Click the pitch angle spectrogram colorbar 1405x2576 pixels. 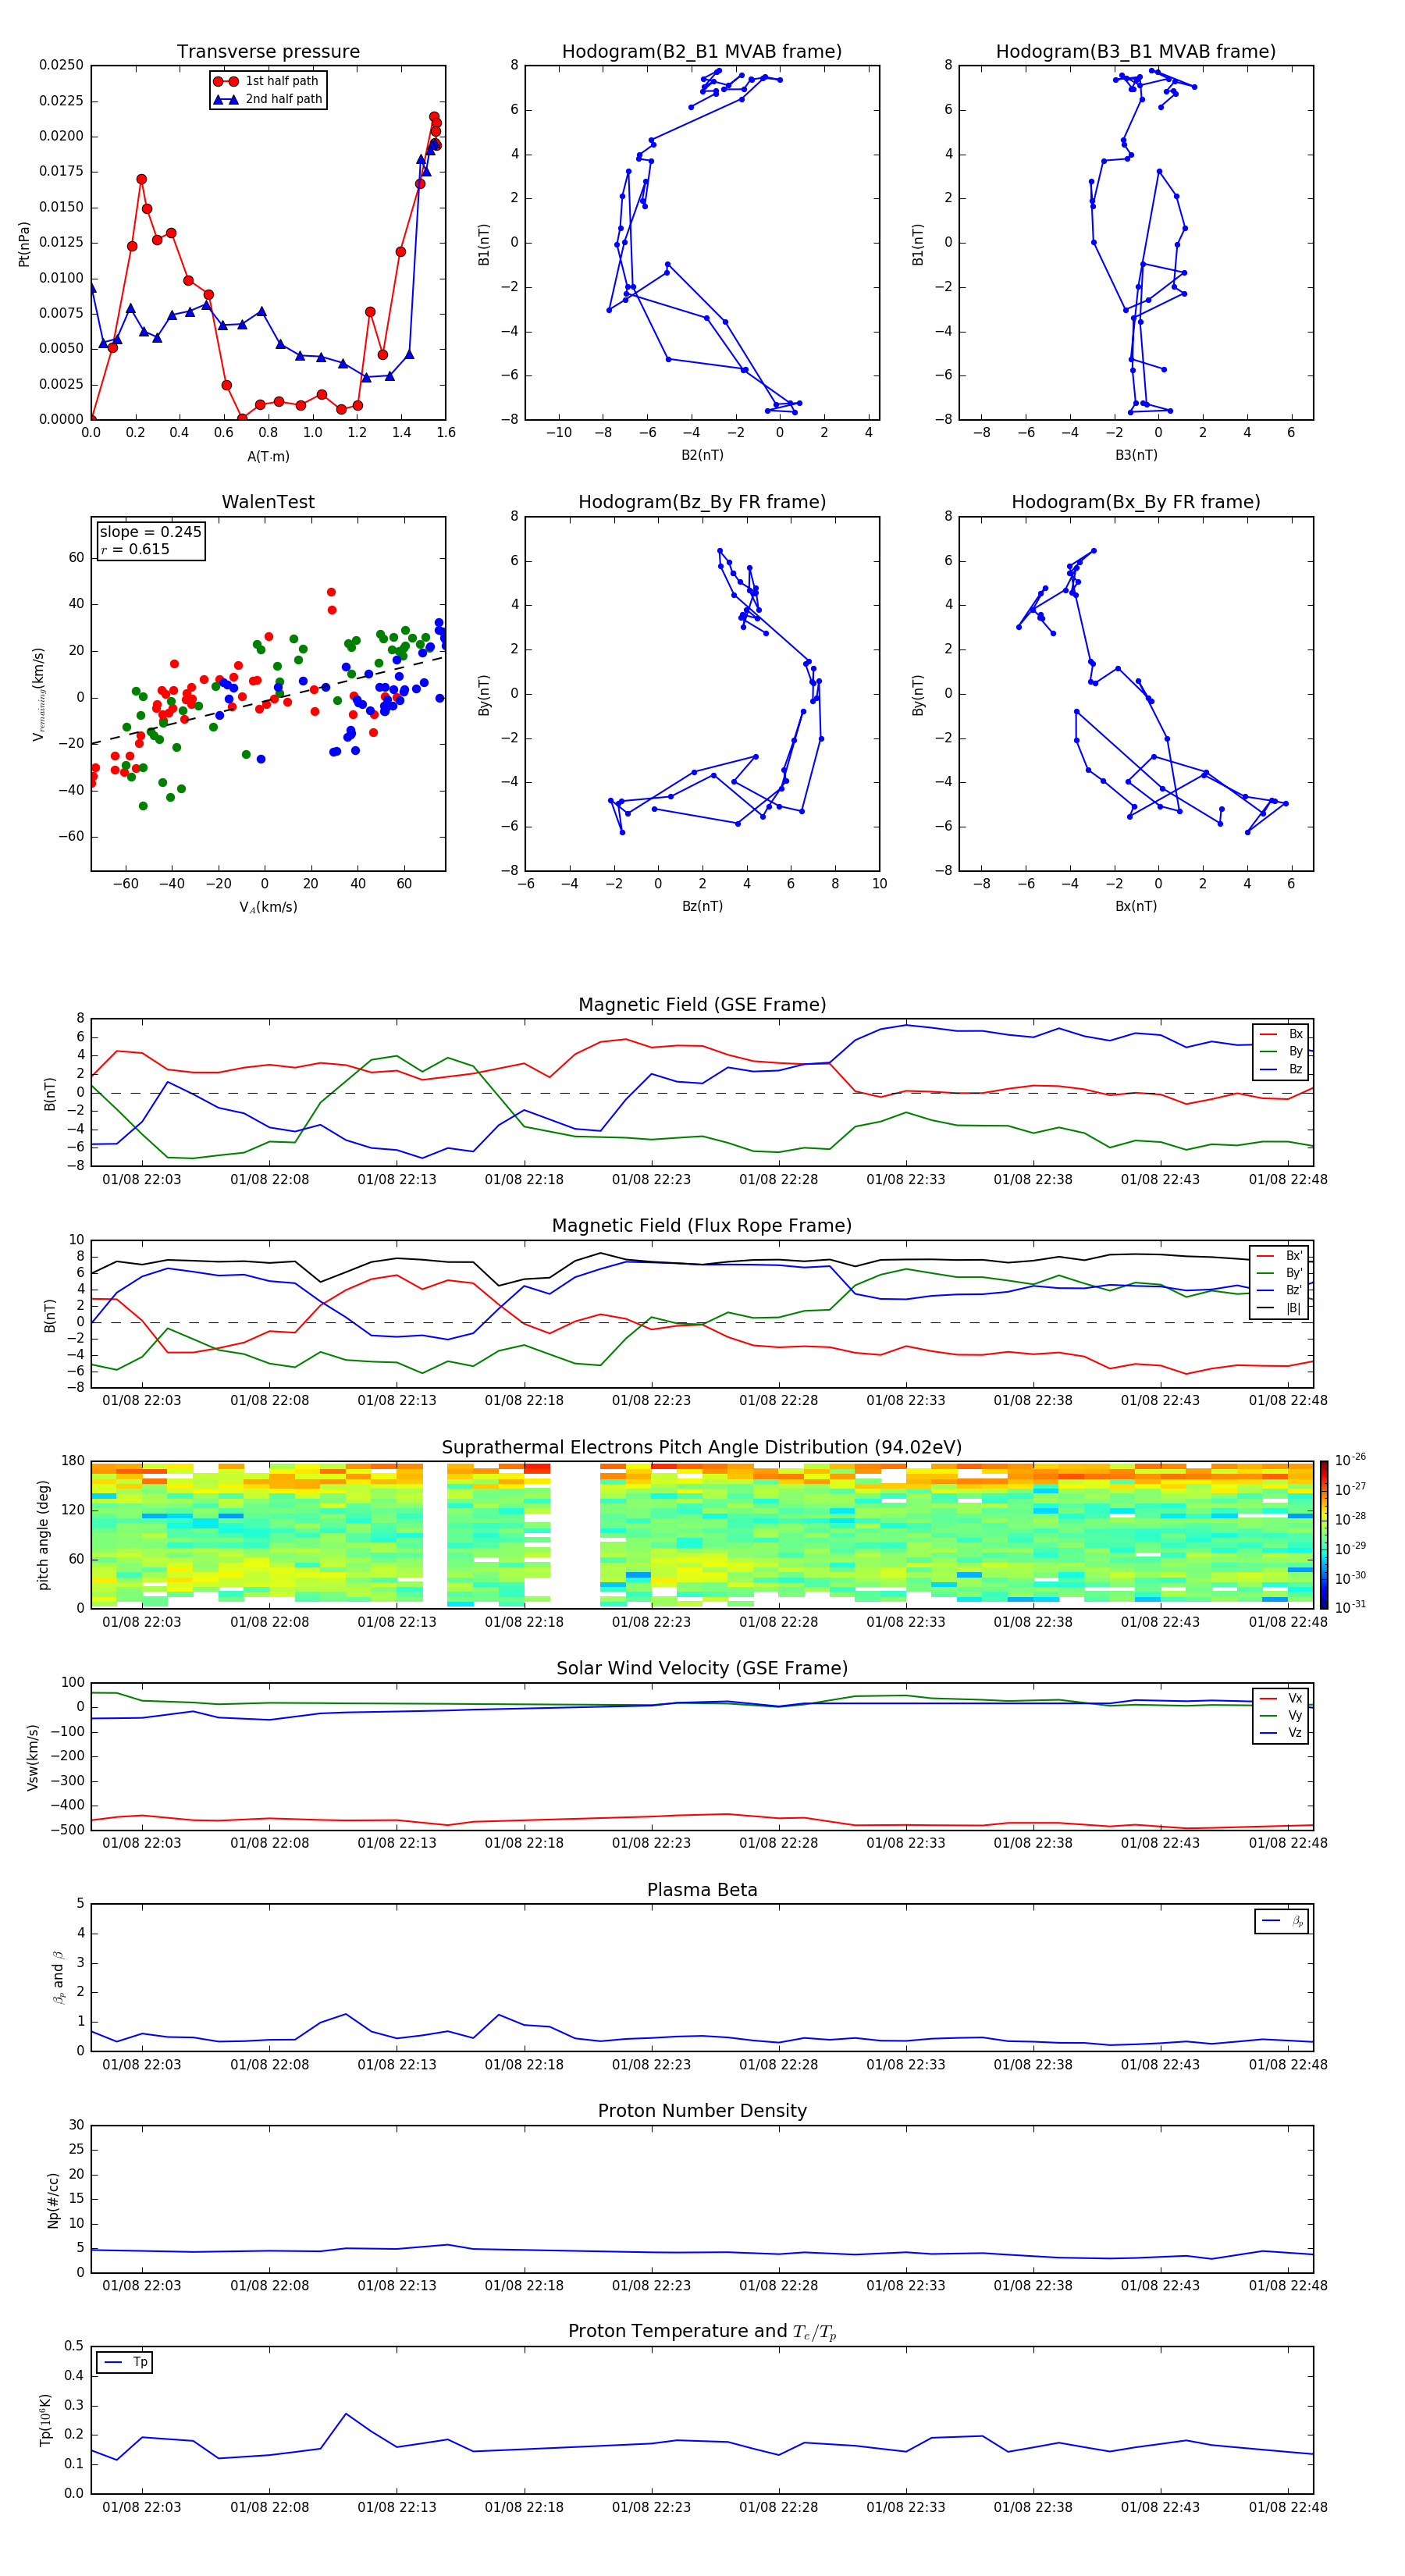click(x=1323, y=1534)
